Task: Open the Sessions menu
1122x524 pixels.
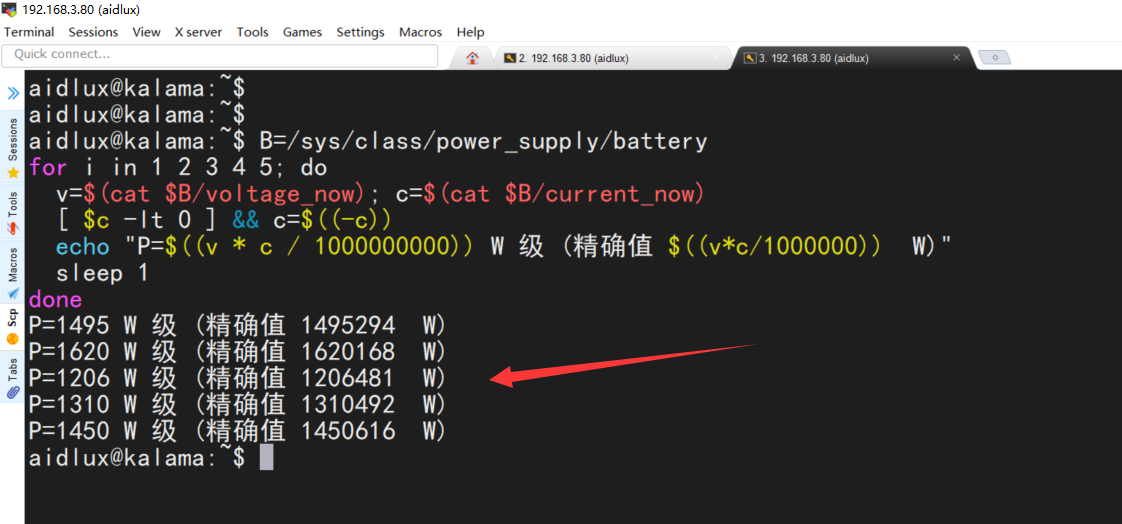Action: (93, 32)
